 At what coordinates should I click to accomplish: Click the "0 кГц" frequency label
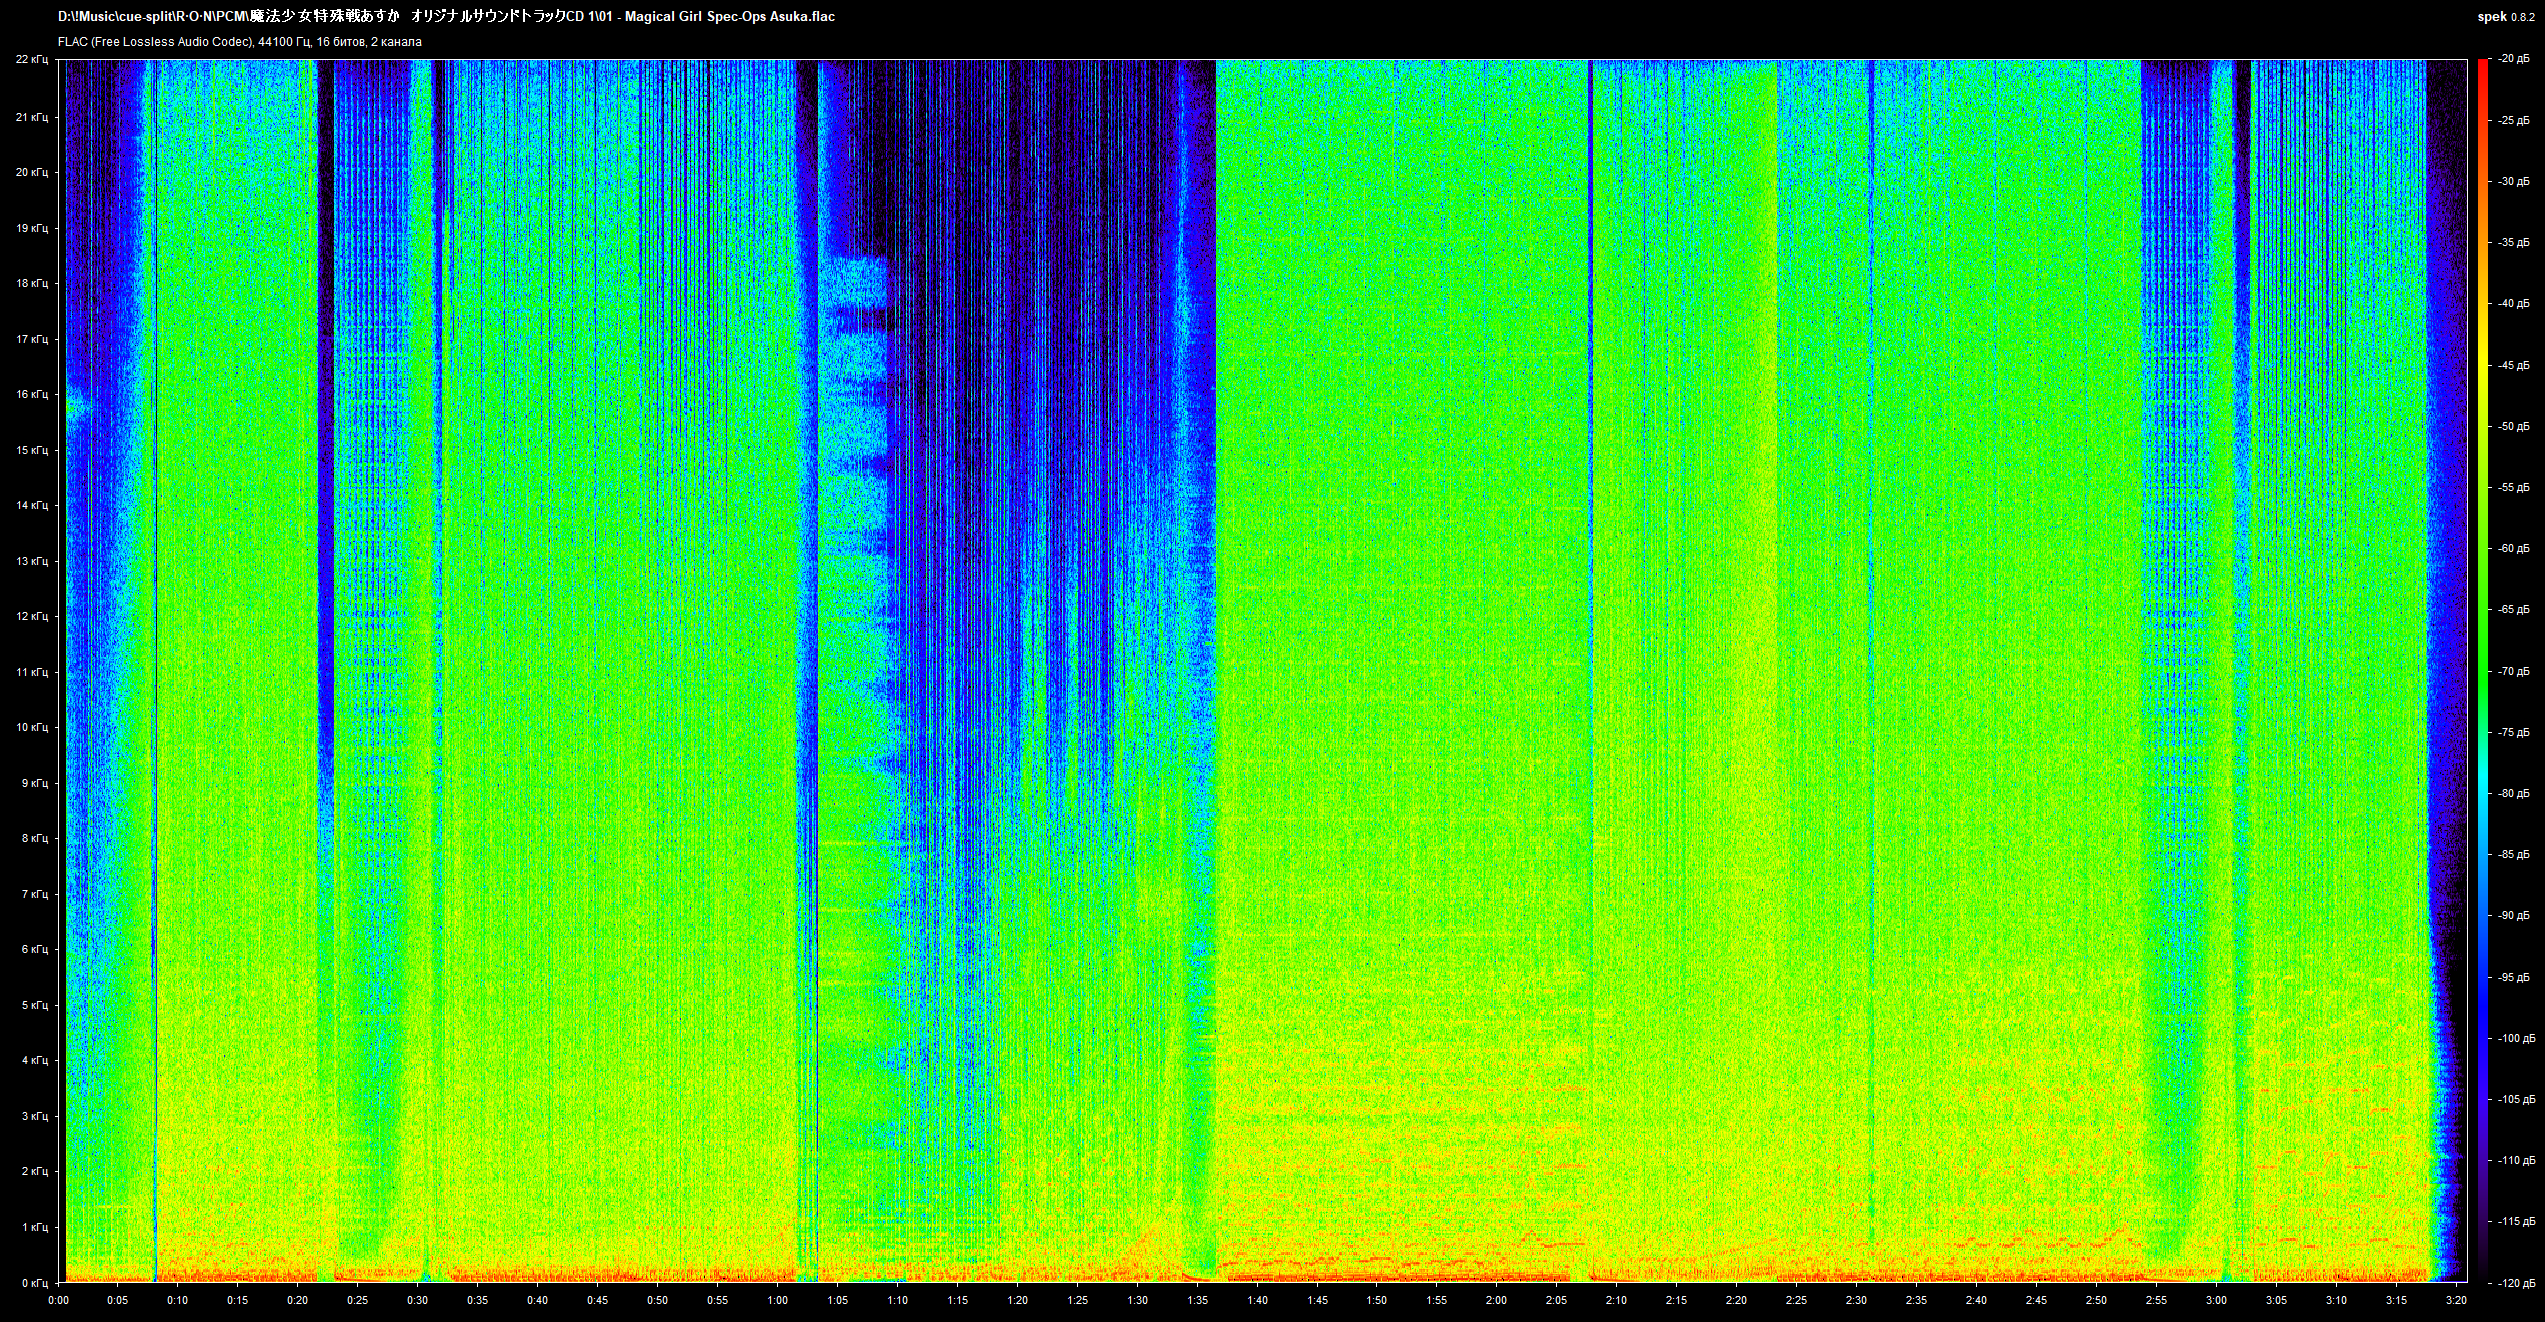coord(34,1282)
